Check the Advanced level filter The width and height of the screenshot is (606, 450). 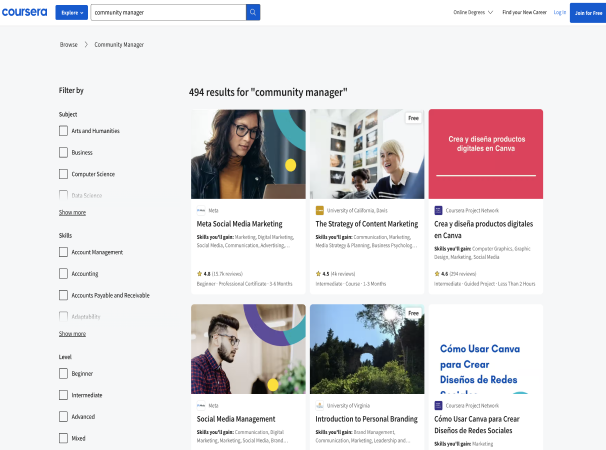point(63,417)
